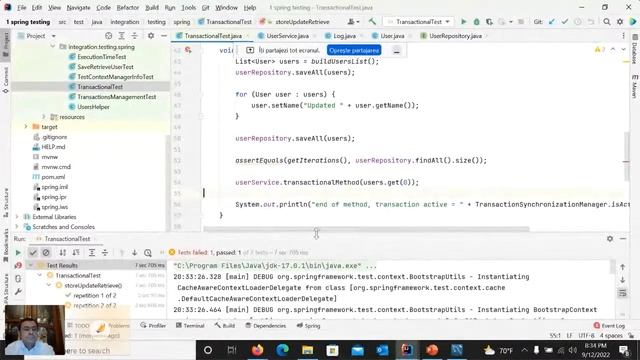640x360 pixels.
Task: Start debugging with the bug icon
Action: coord(476,22)
